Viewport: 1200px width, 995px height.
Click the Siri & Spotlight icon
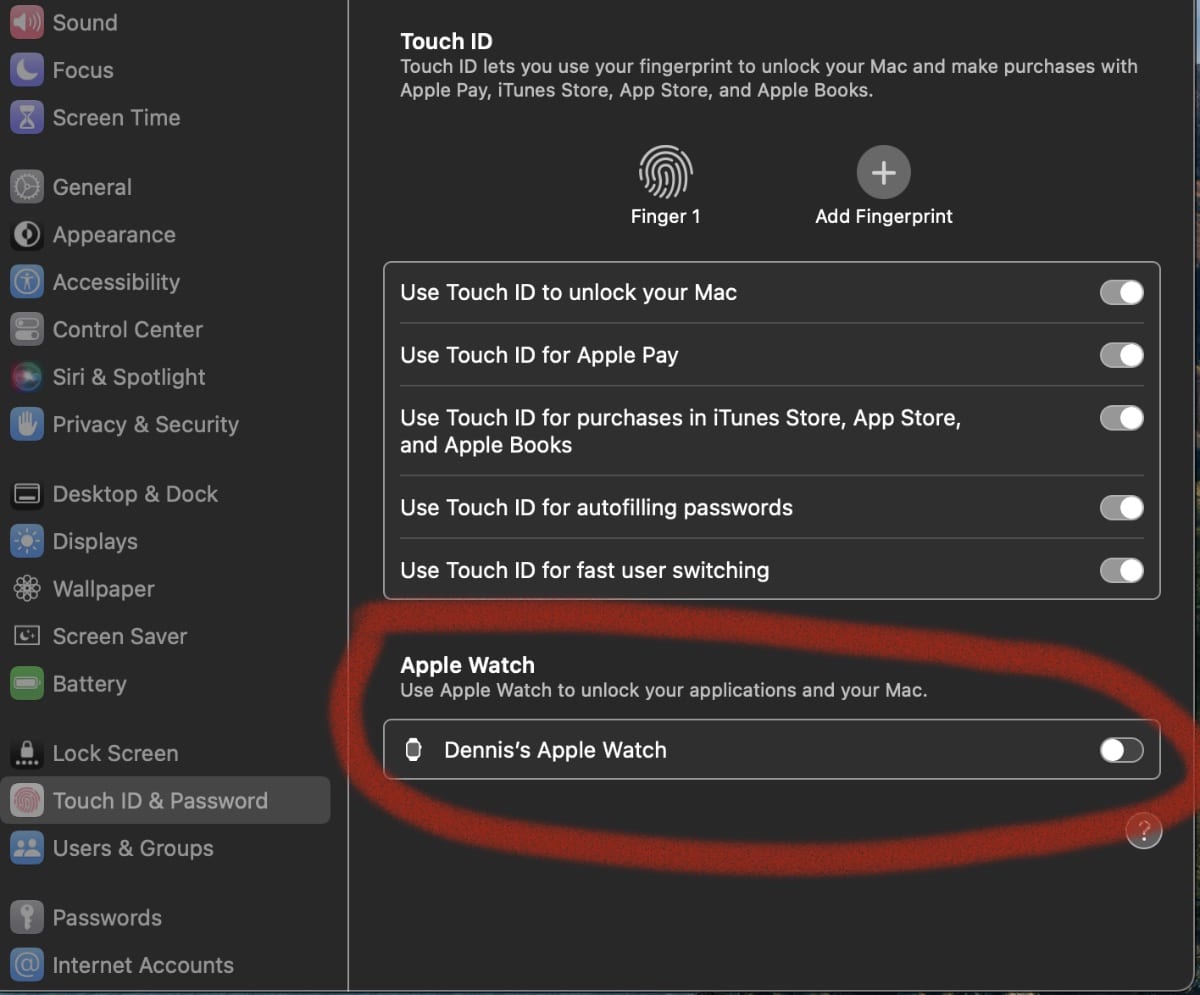[27, 377]
